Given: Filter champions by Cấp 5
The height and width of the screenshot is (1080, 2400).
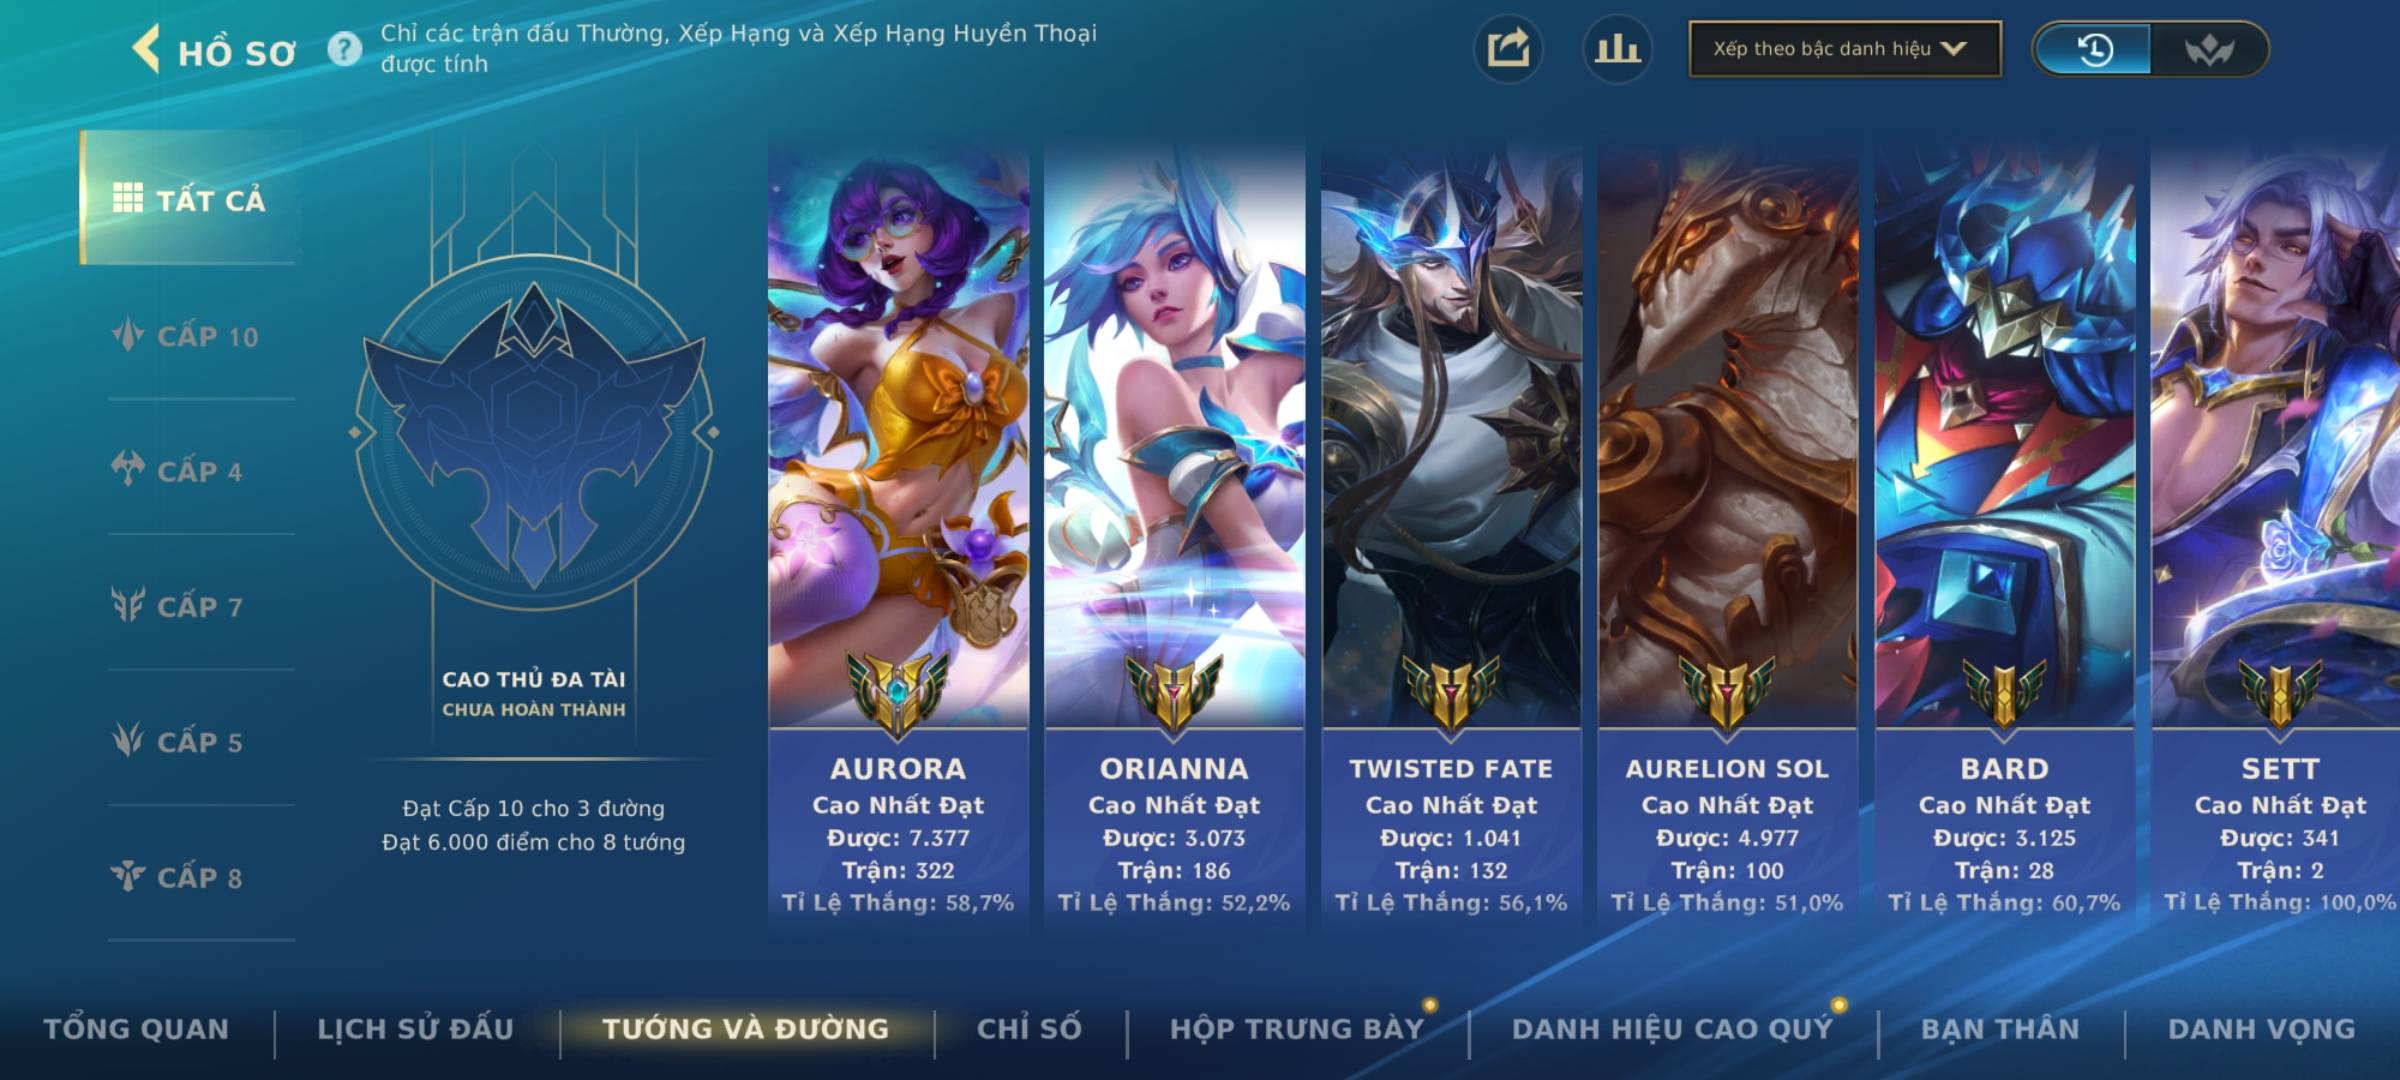Looking at the screenshot, I should 178,742.
